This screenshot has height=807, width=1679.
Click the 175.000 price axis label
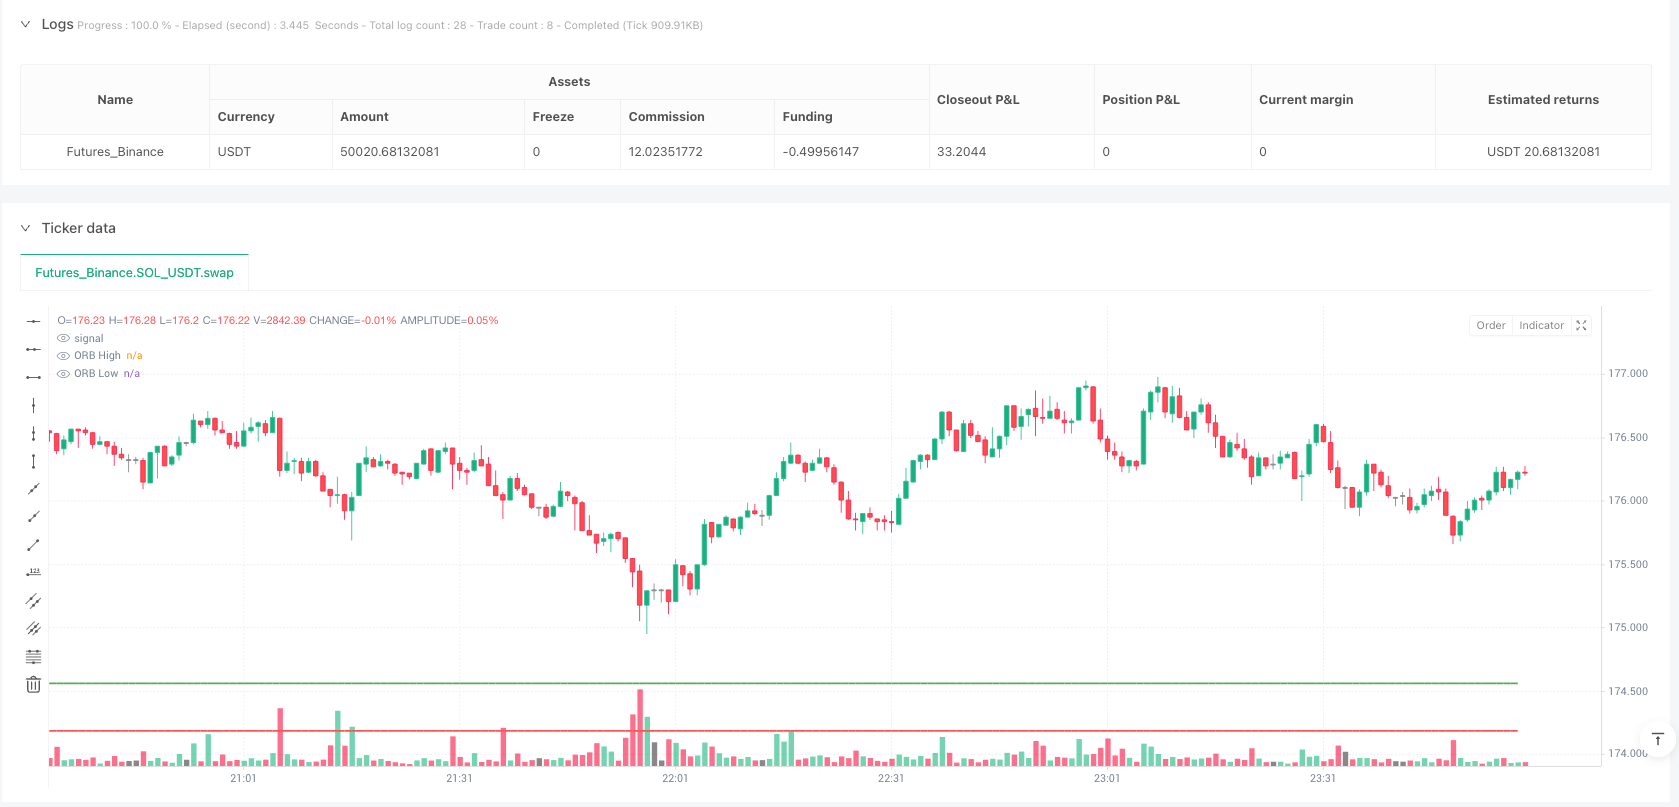(1628, 627)
